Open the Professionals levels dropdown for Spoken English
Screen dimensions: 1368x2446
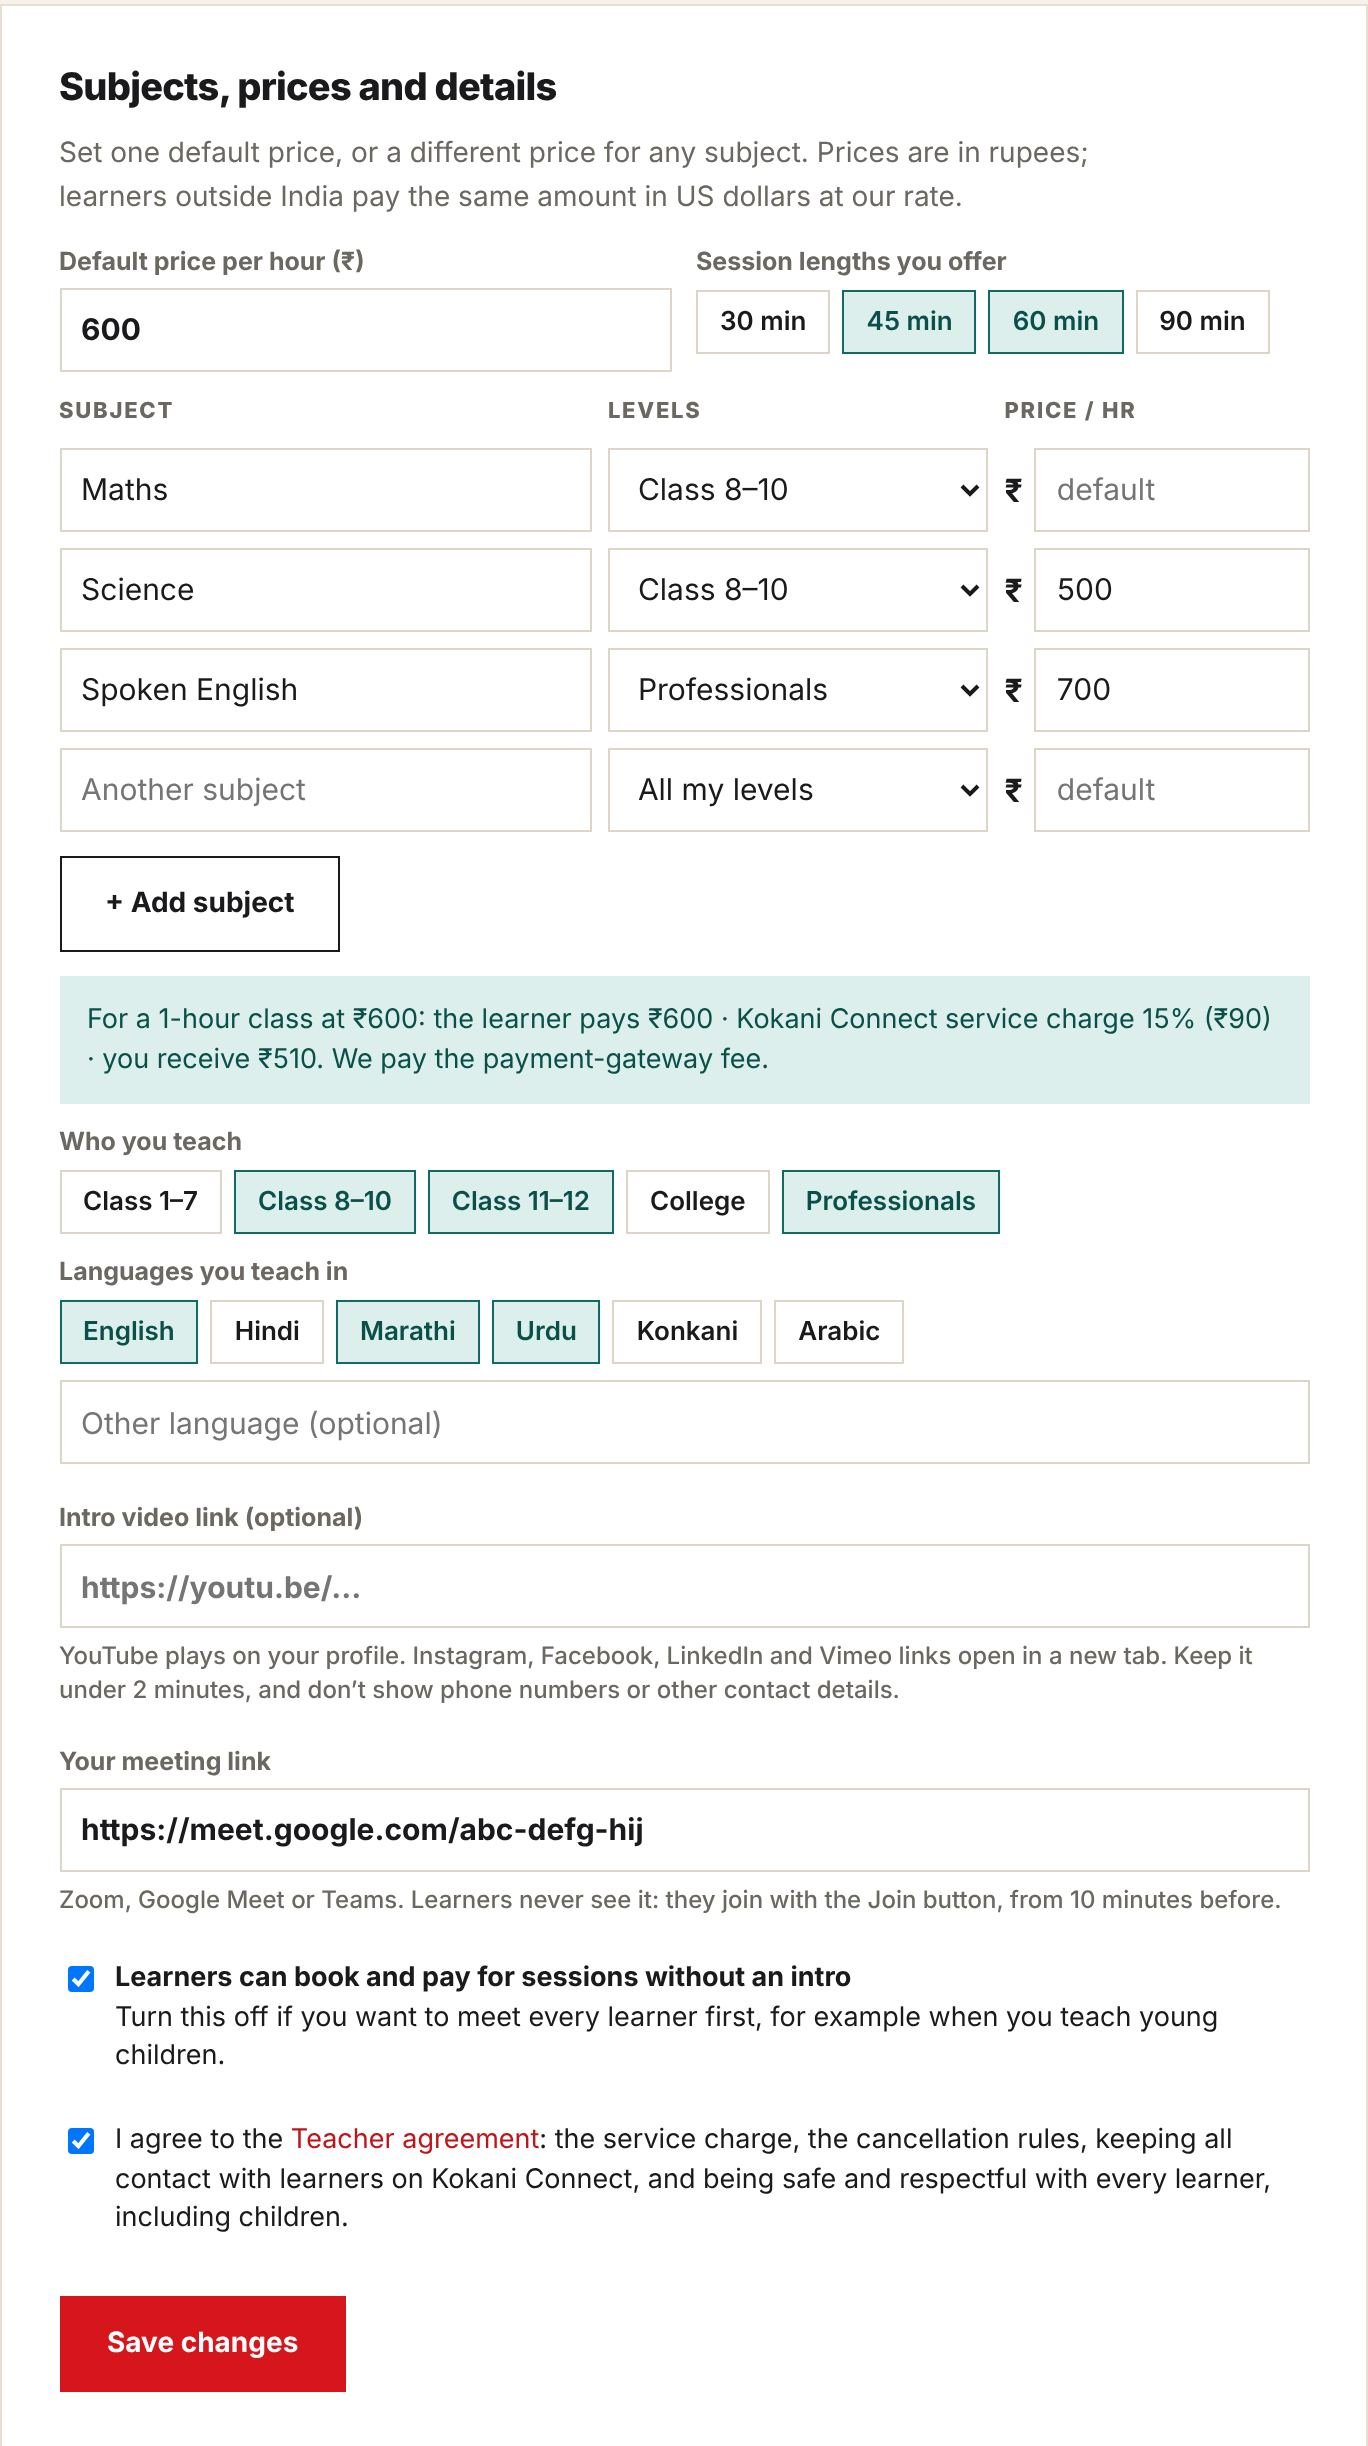click(797, 690)
